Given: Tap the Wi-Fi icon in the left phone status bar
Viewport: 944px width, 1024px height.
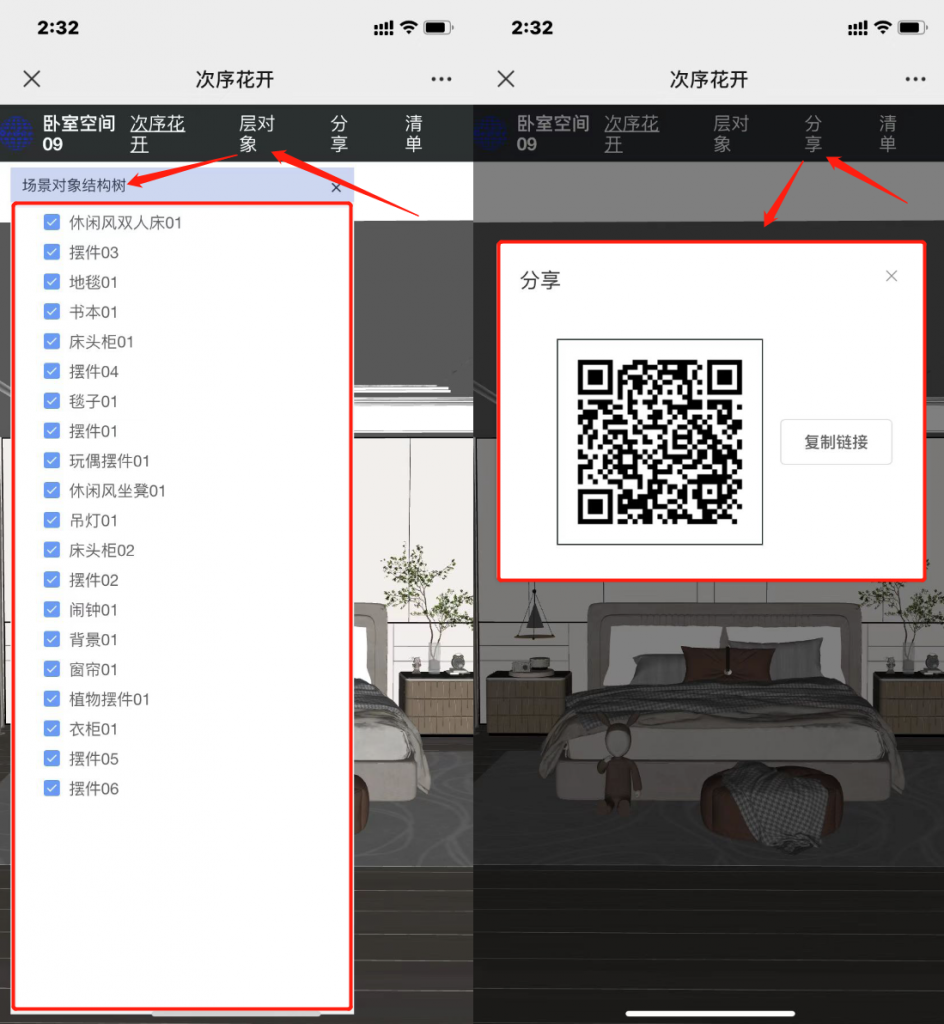Looking at the screenshot, I should coord(409,27).
